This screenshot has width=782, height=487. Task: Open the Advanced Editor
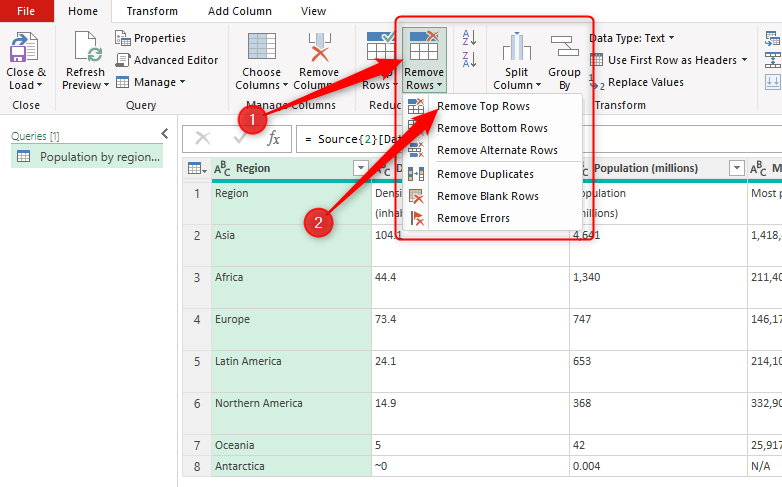tap(167, 60)
